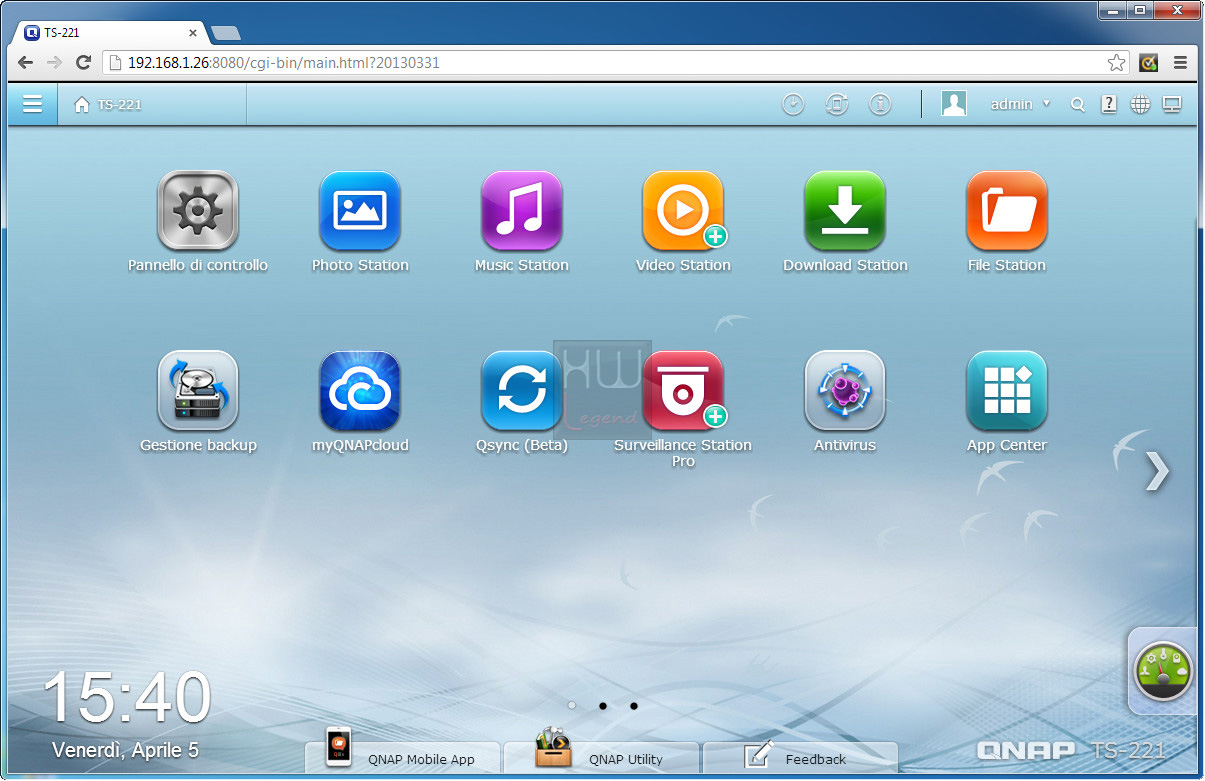Open the main hamburger menu
The image size is (1205, 781).
tap(33, 104)
